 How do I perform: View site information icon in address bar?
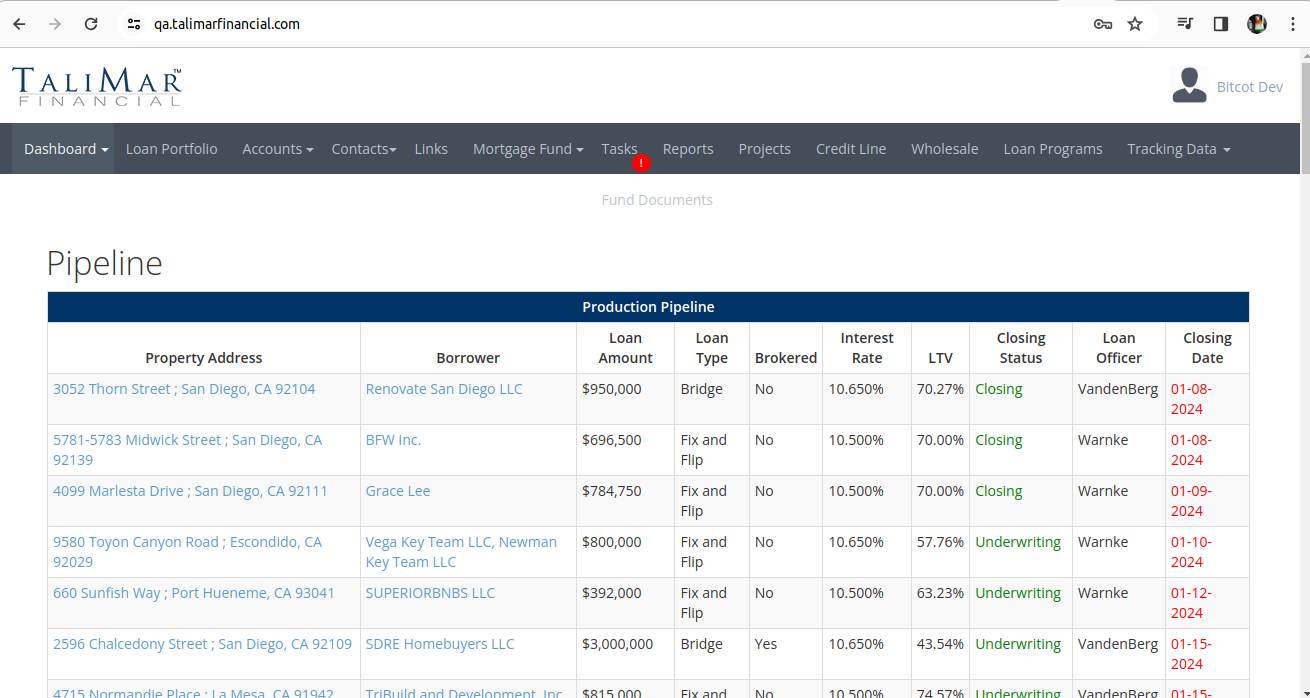(x=134, y=24)
